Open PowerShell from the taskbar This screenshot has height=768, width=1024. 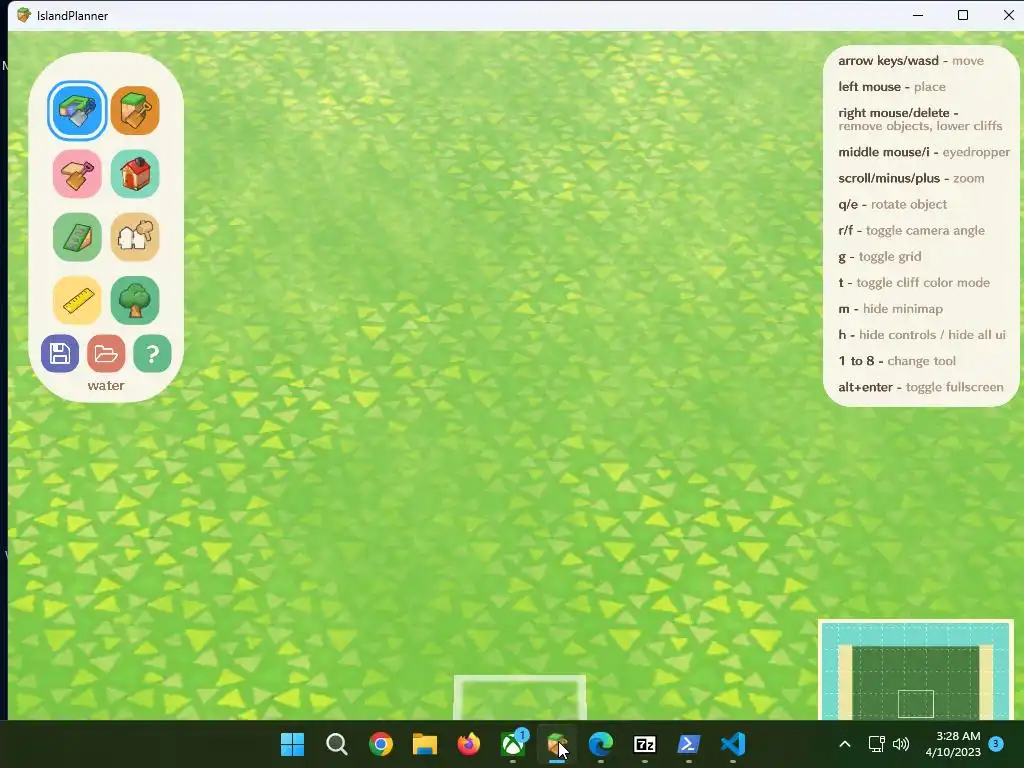[689, 744]
